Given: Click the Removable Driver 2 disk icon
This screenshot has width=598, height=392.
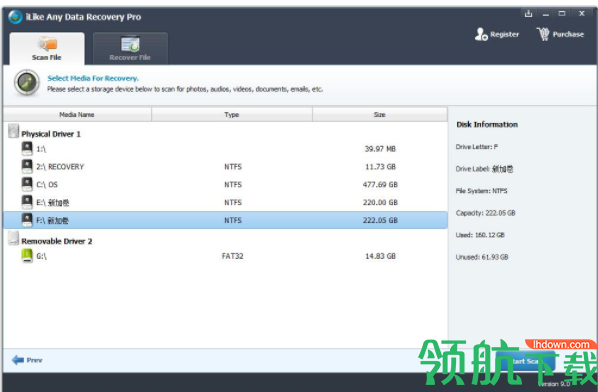Looking at the screenshot, I should click(x=13, y=238).
